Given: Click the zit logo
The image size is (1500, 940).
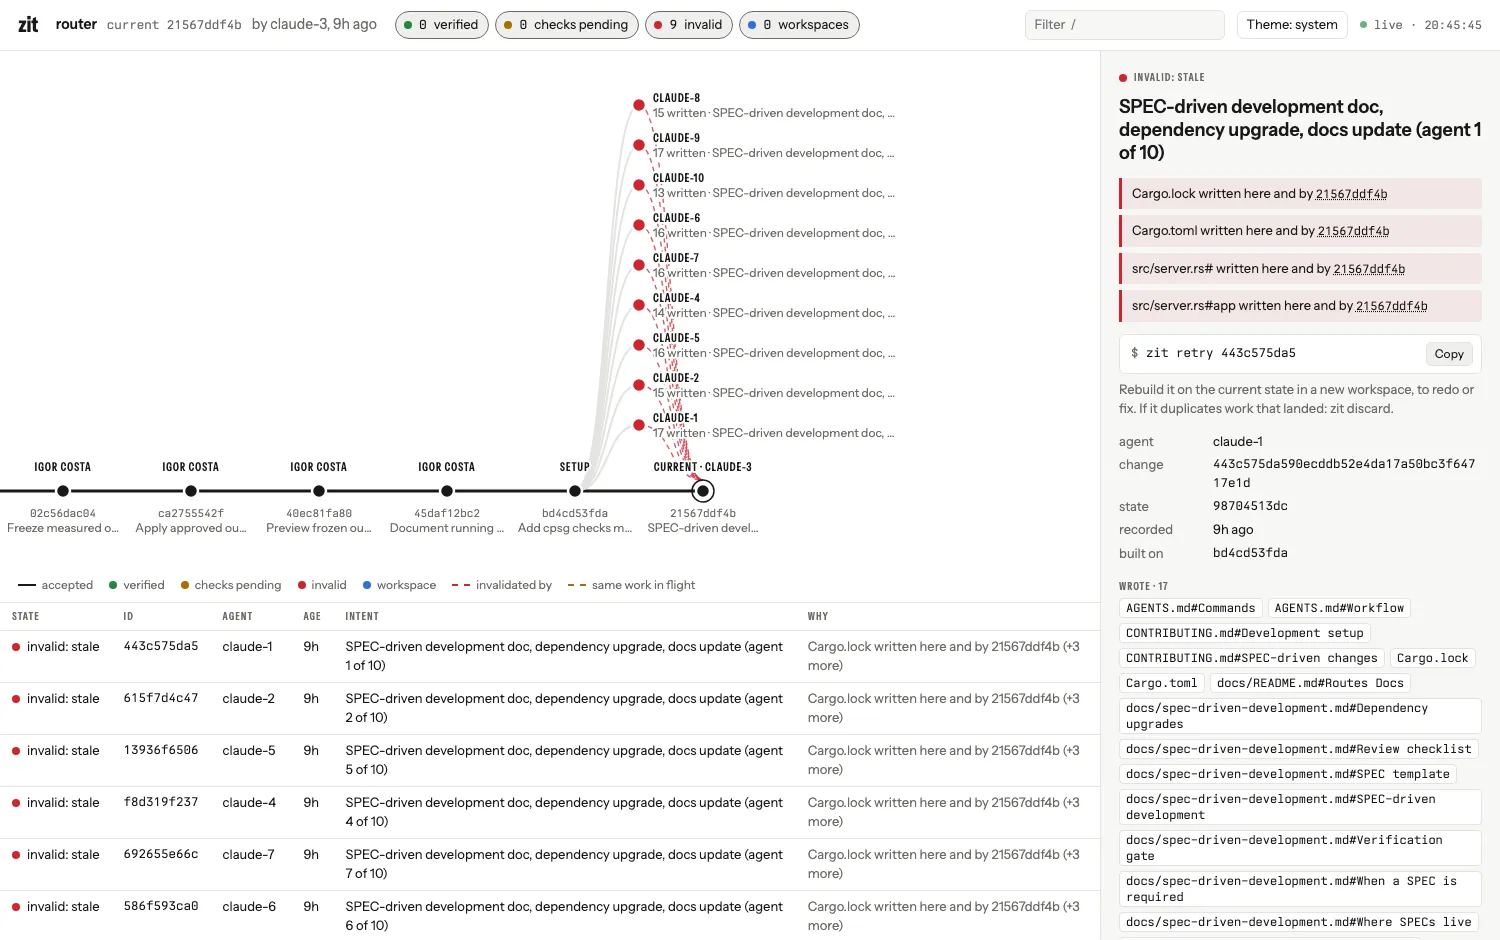Looking at the screenshot, I should click(x=28, y=25).
